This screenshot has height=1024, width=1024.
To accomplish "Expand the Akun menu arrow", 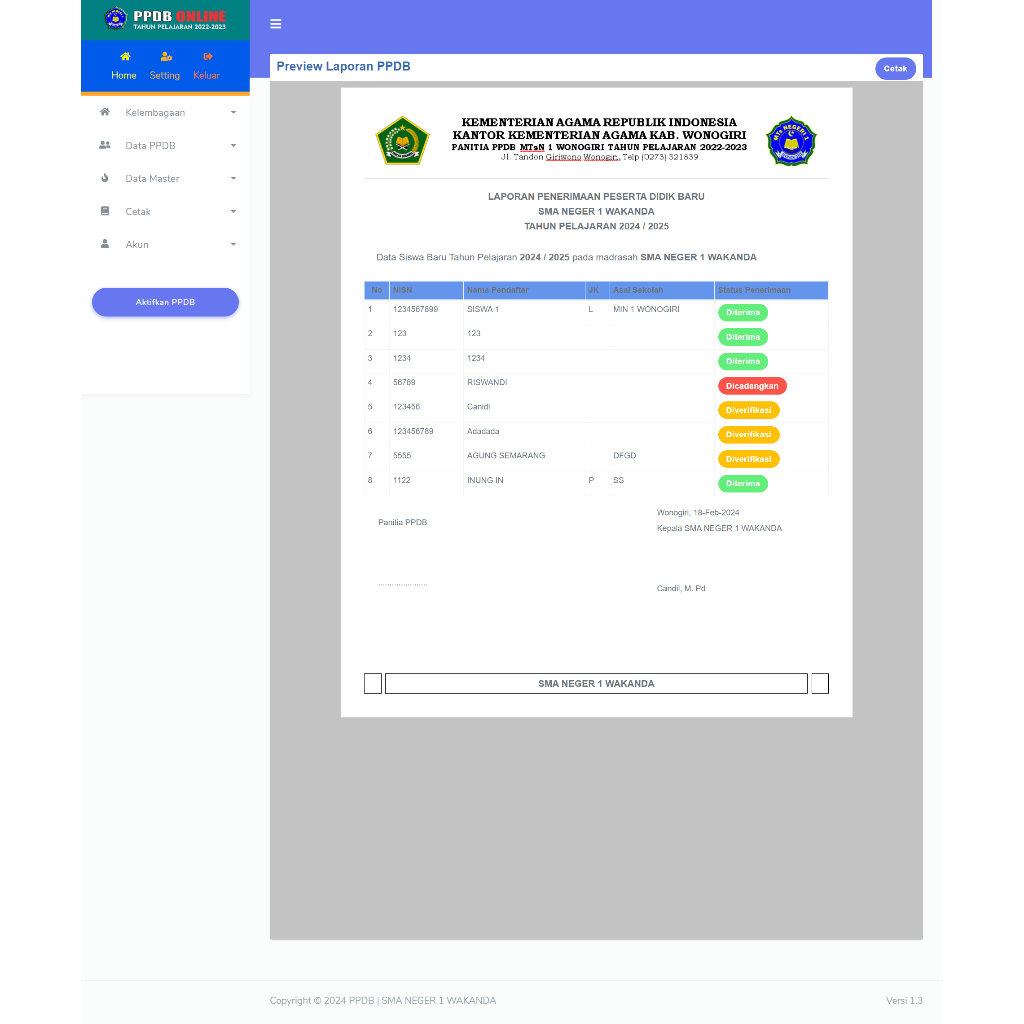I will click(233, 244).
